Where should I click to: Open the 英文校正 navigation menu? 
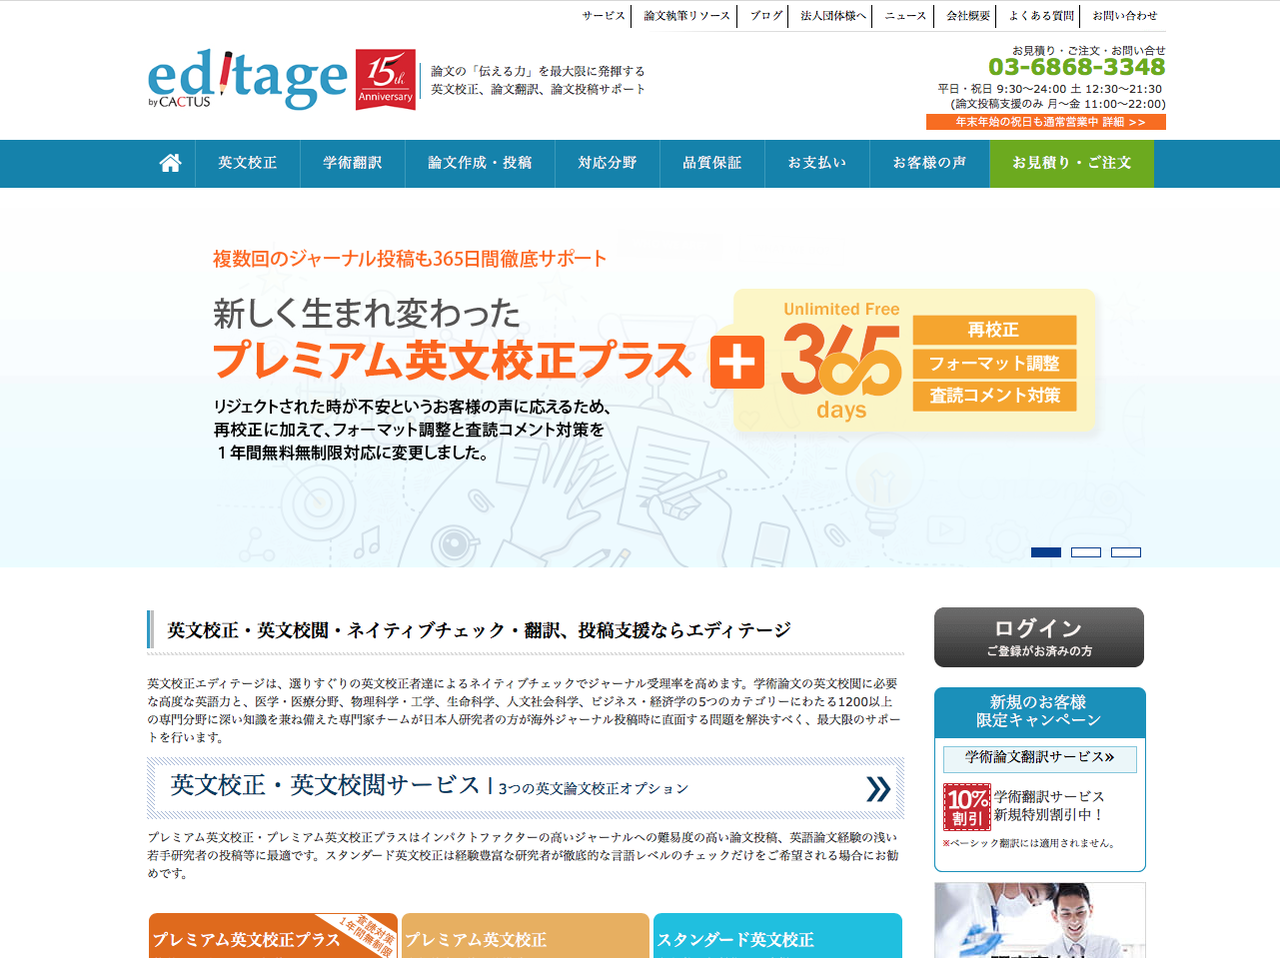point(248,163)
